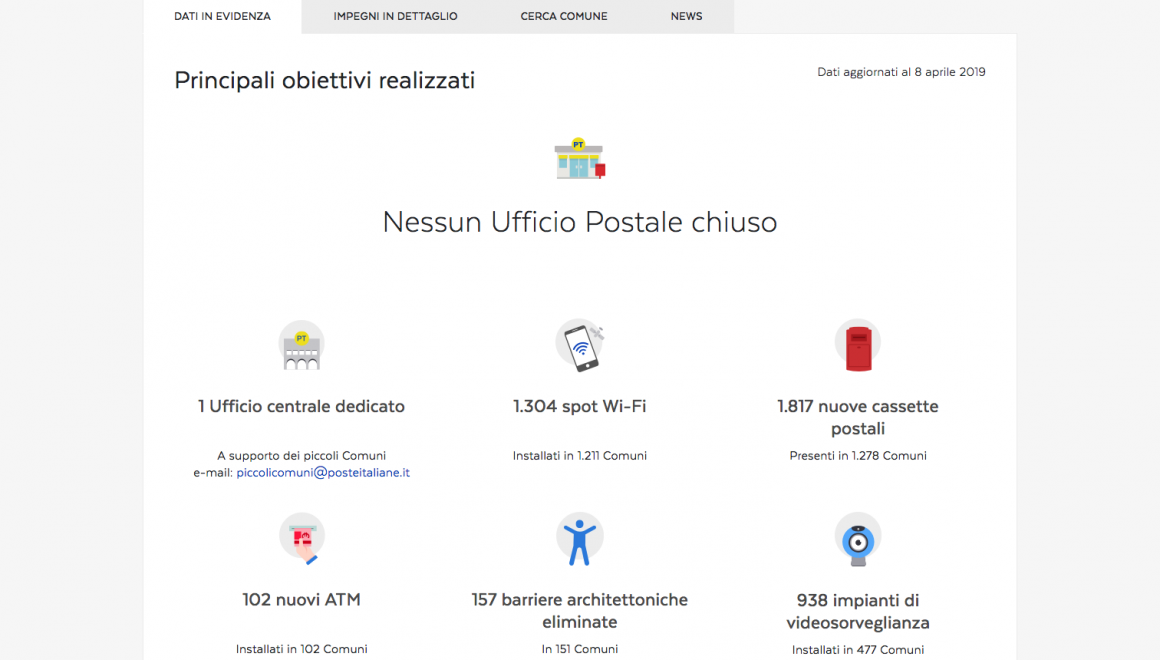The height and width of the screenshot is (660, 1160).
Task: Click the blue accessibility person icon
Action: pos(580,539)
